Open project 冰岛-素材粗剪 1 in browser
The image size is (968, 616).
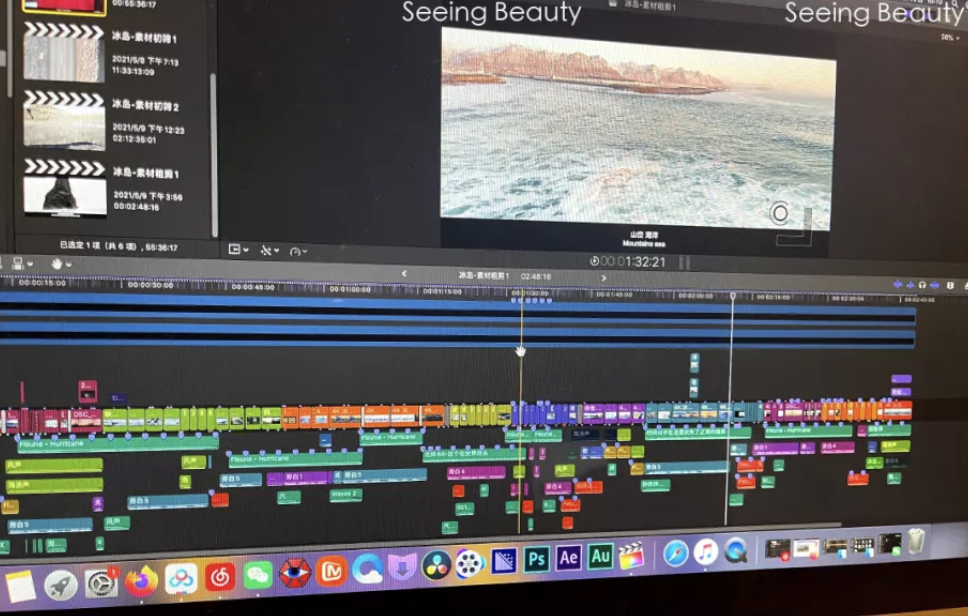point(145,173)
